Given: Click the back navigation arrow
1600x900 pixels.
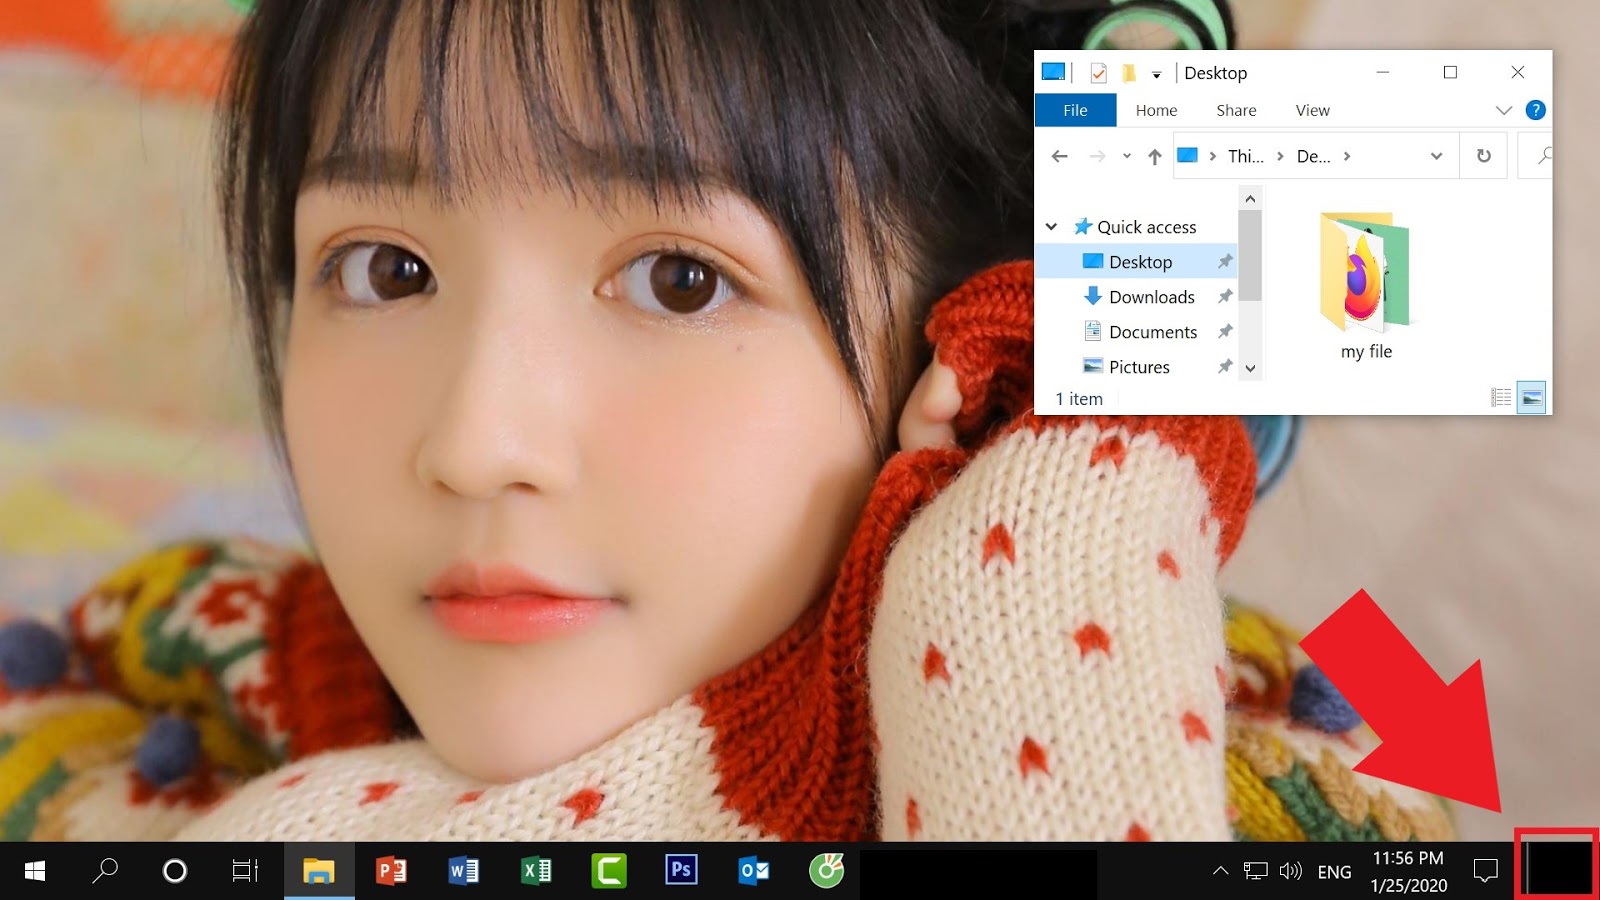Looking at the screenshot, I should click(x=1060, y=155).
